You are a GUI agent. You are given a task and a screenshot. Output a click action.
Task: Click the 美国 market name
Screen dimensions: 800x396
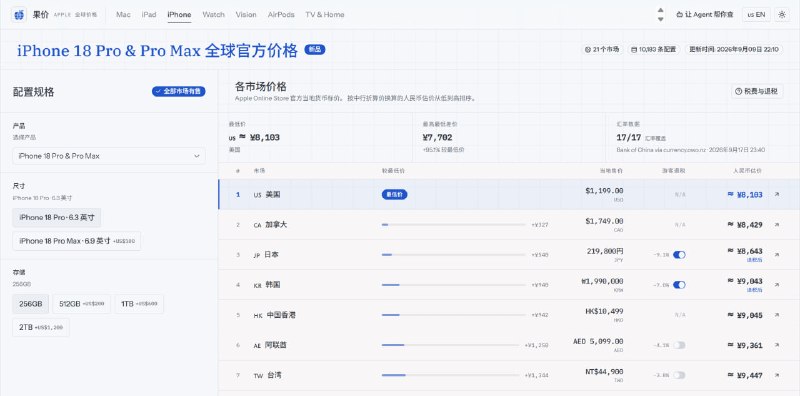[x=272, y=194]
